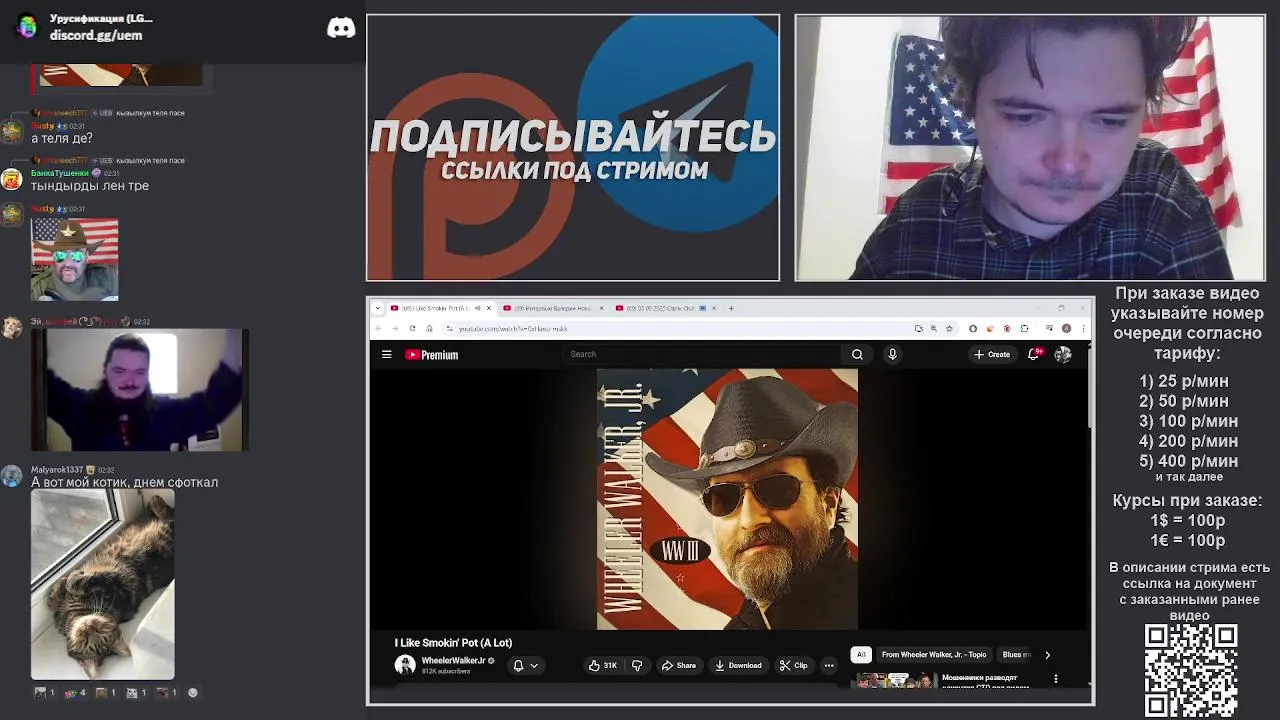Click the Мошенники разводят video thumbnail
This screenshot has width=1280, height=720.
point(896,681)
